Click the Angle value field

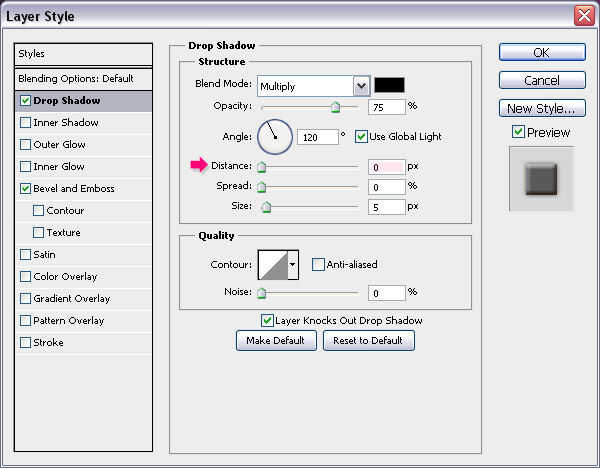pyautogui.click(x=318, y=137)
